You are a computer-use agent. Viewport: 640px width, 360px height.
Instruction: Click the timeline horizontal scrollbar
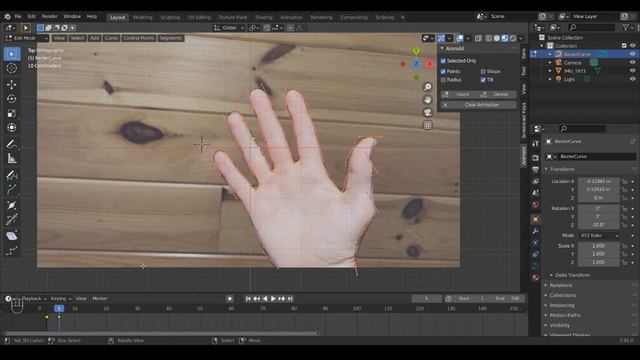pos(162,333)
